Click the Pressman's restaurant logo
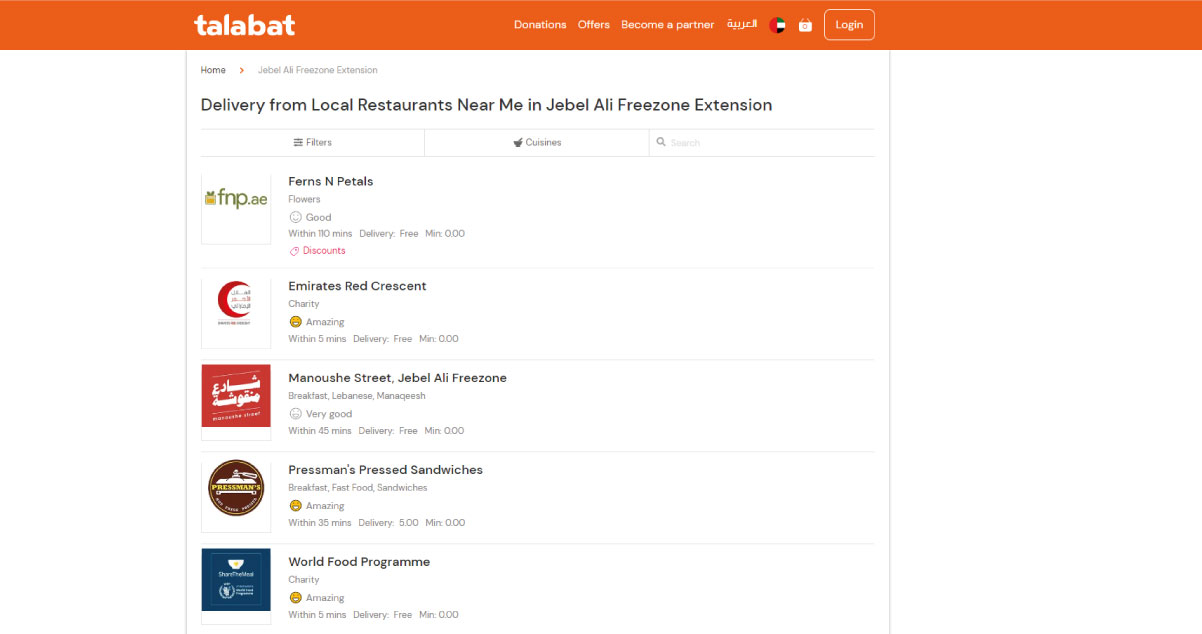1202x634 pixels. click(x=236, y=489)
